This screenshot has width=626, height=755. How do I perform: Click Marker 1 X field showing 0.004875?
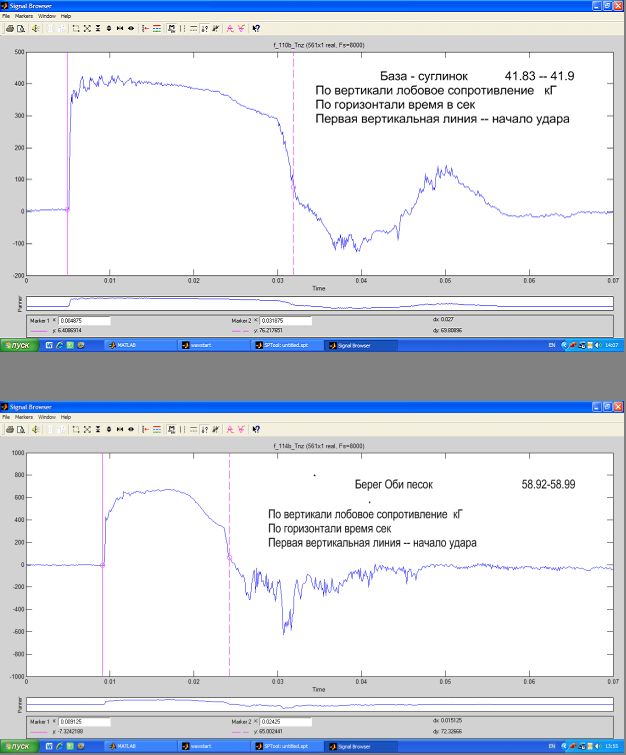82,321
